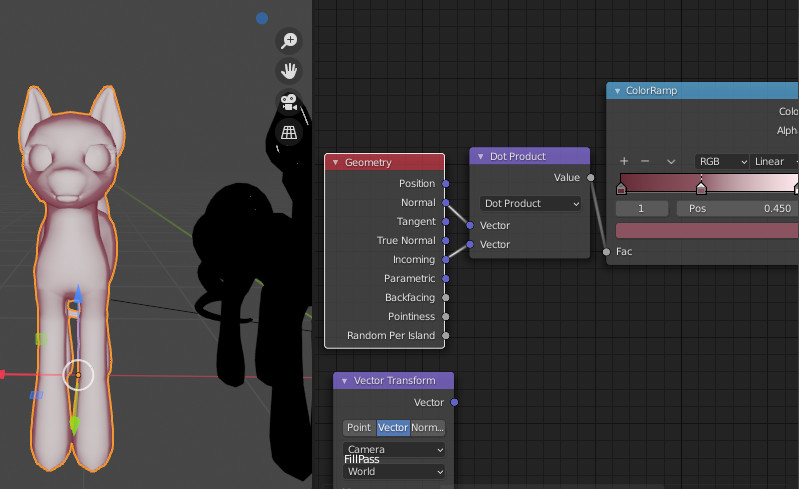Image resolution: width=799 pixels, height=489 pixels.
Task: Toggle the camera view icon
Action: 289,102
